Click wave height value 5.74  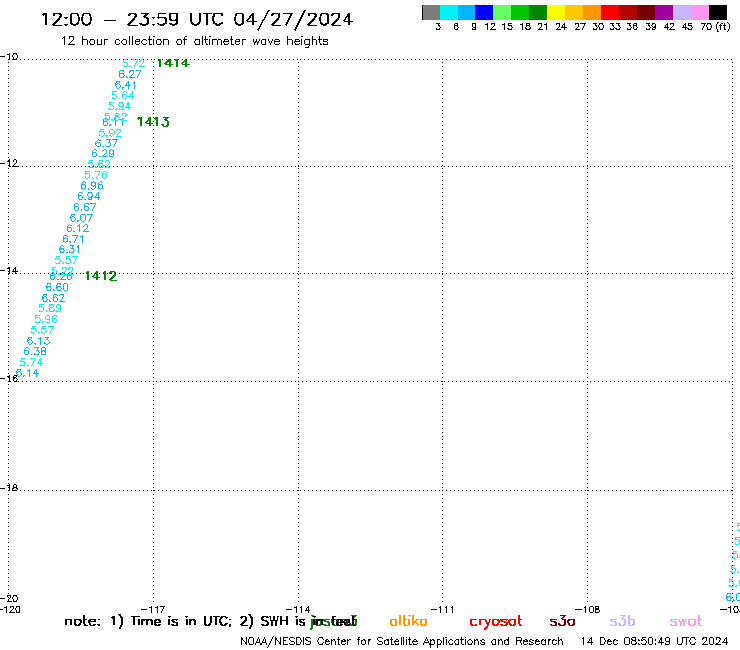pos(31,363)
